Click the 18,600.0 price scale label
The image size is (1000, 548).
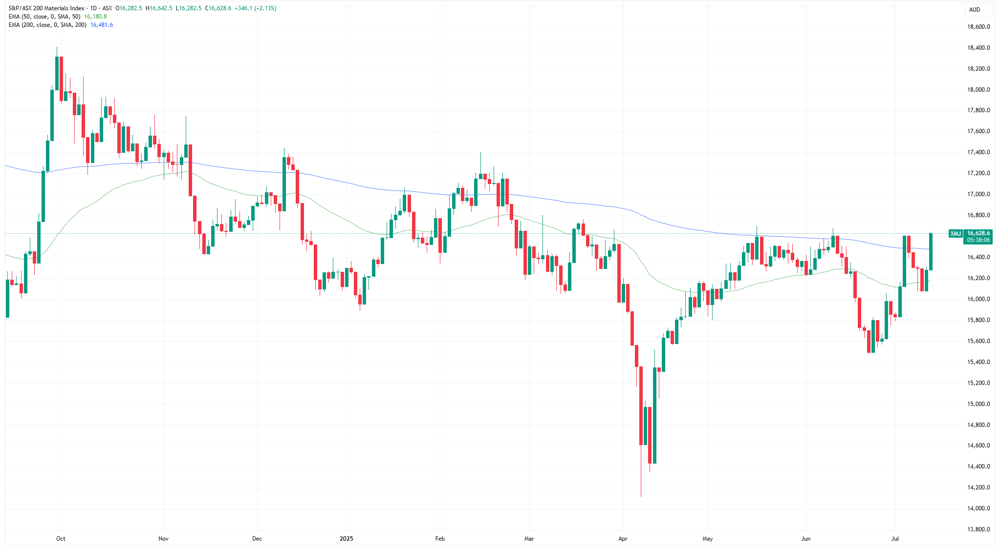click(978, 27)
